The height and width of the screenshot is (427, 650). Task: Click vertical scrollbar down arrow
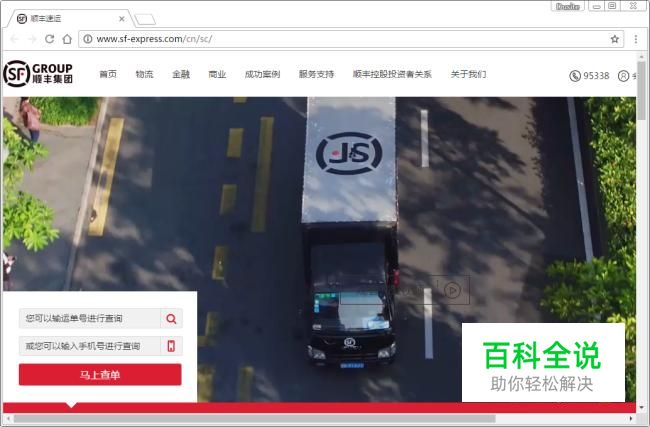point(641,408)
